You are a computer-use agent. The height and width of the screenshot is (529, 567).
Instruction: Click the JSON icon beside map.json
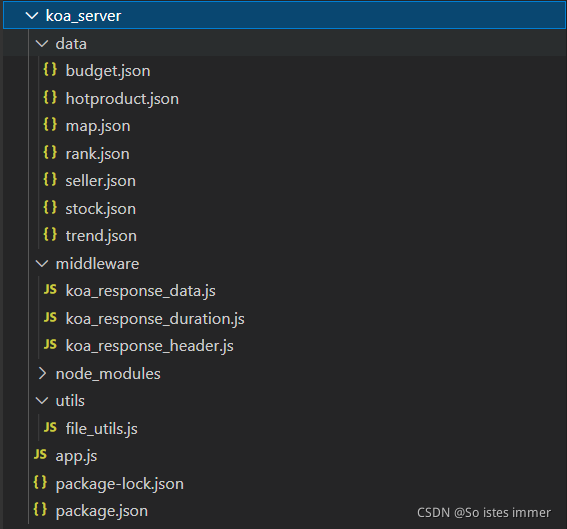tap(50, 125)
